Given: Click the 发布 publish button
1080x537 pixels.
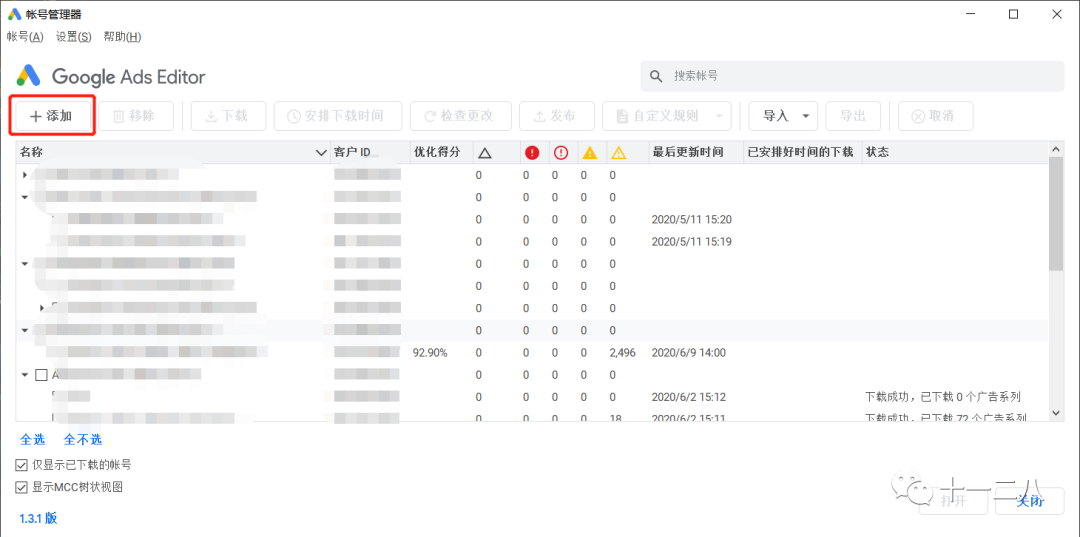Looking at the screenshot, I should [557, 116].
